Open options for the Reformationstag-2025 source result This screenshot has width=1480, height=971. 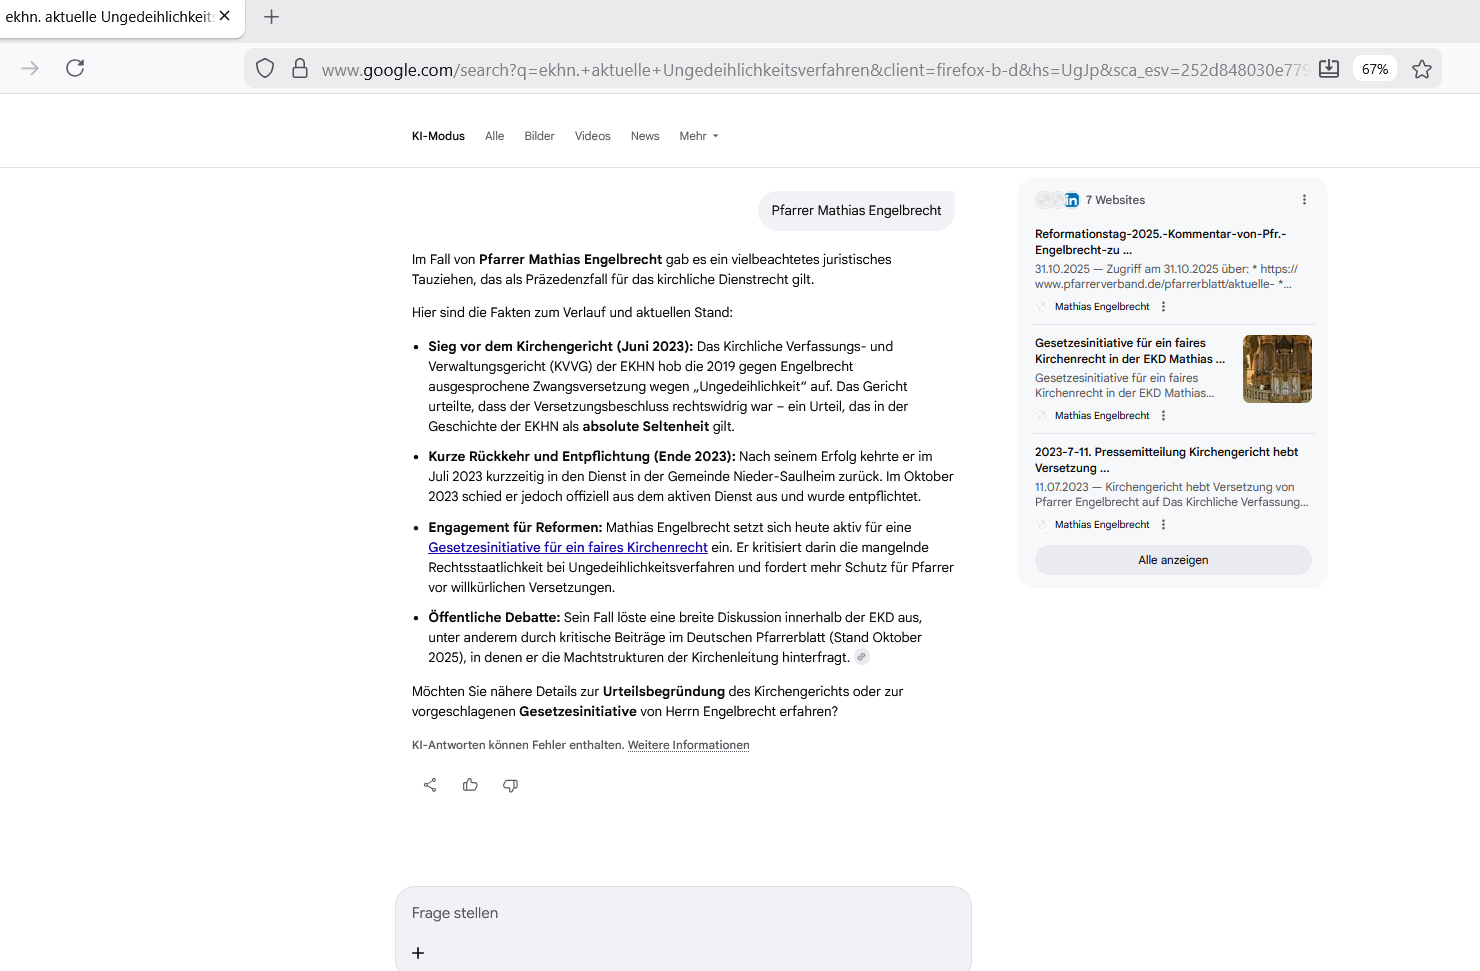coord(1163,307)
